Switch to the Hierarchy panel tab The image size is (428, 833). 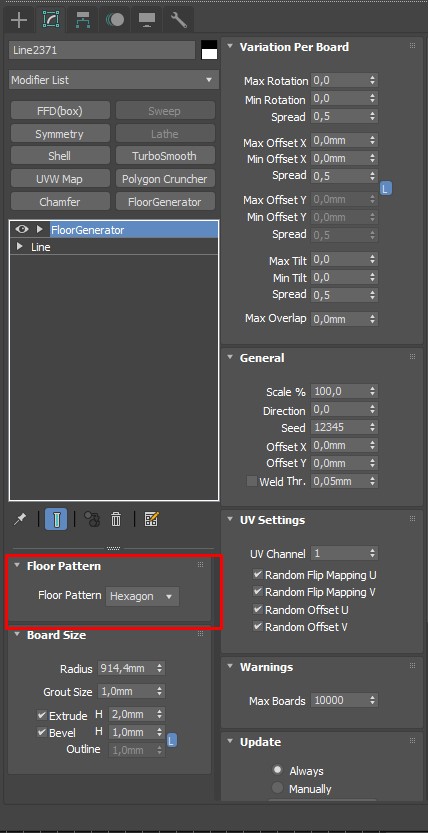point(83,20)
